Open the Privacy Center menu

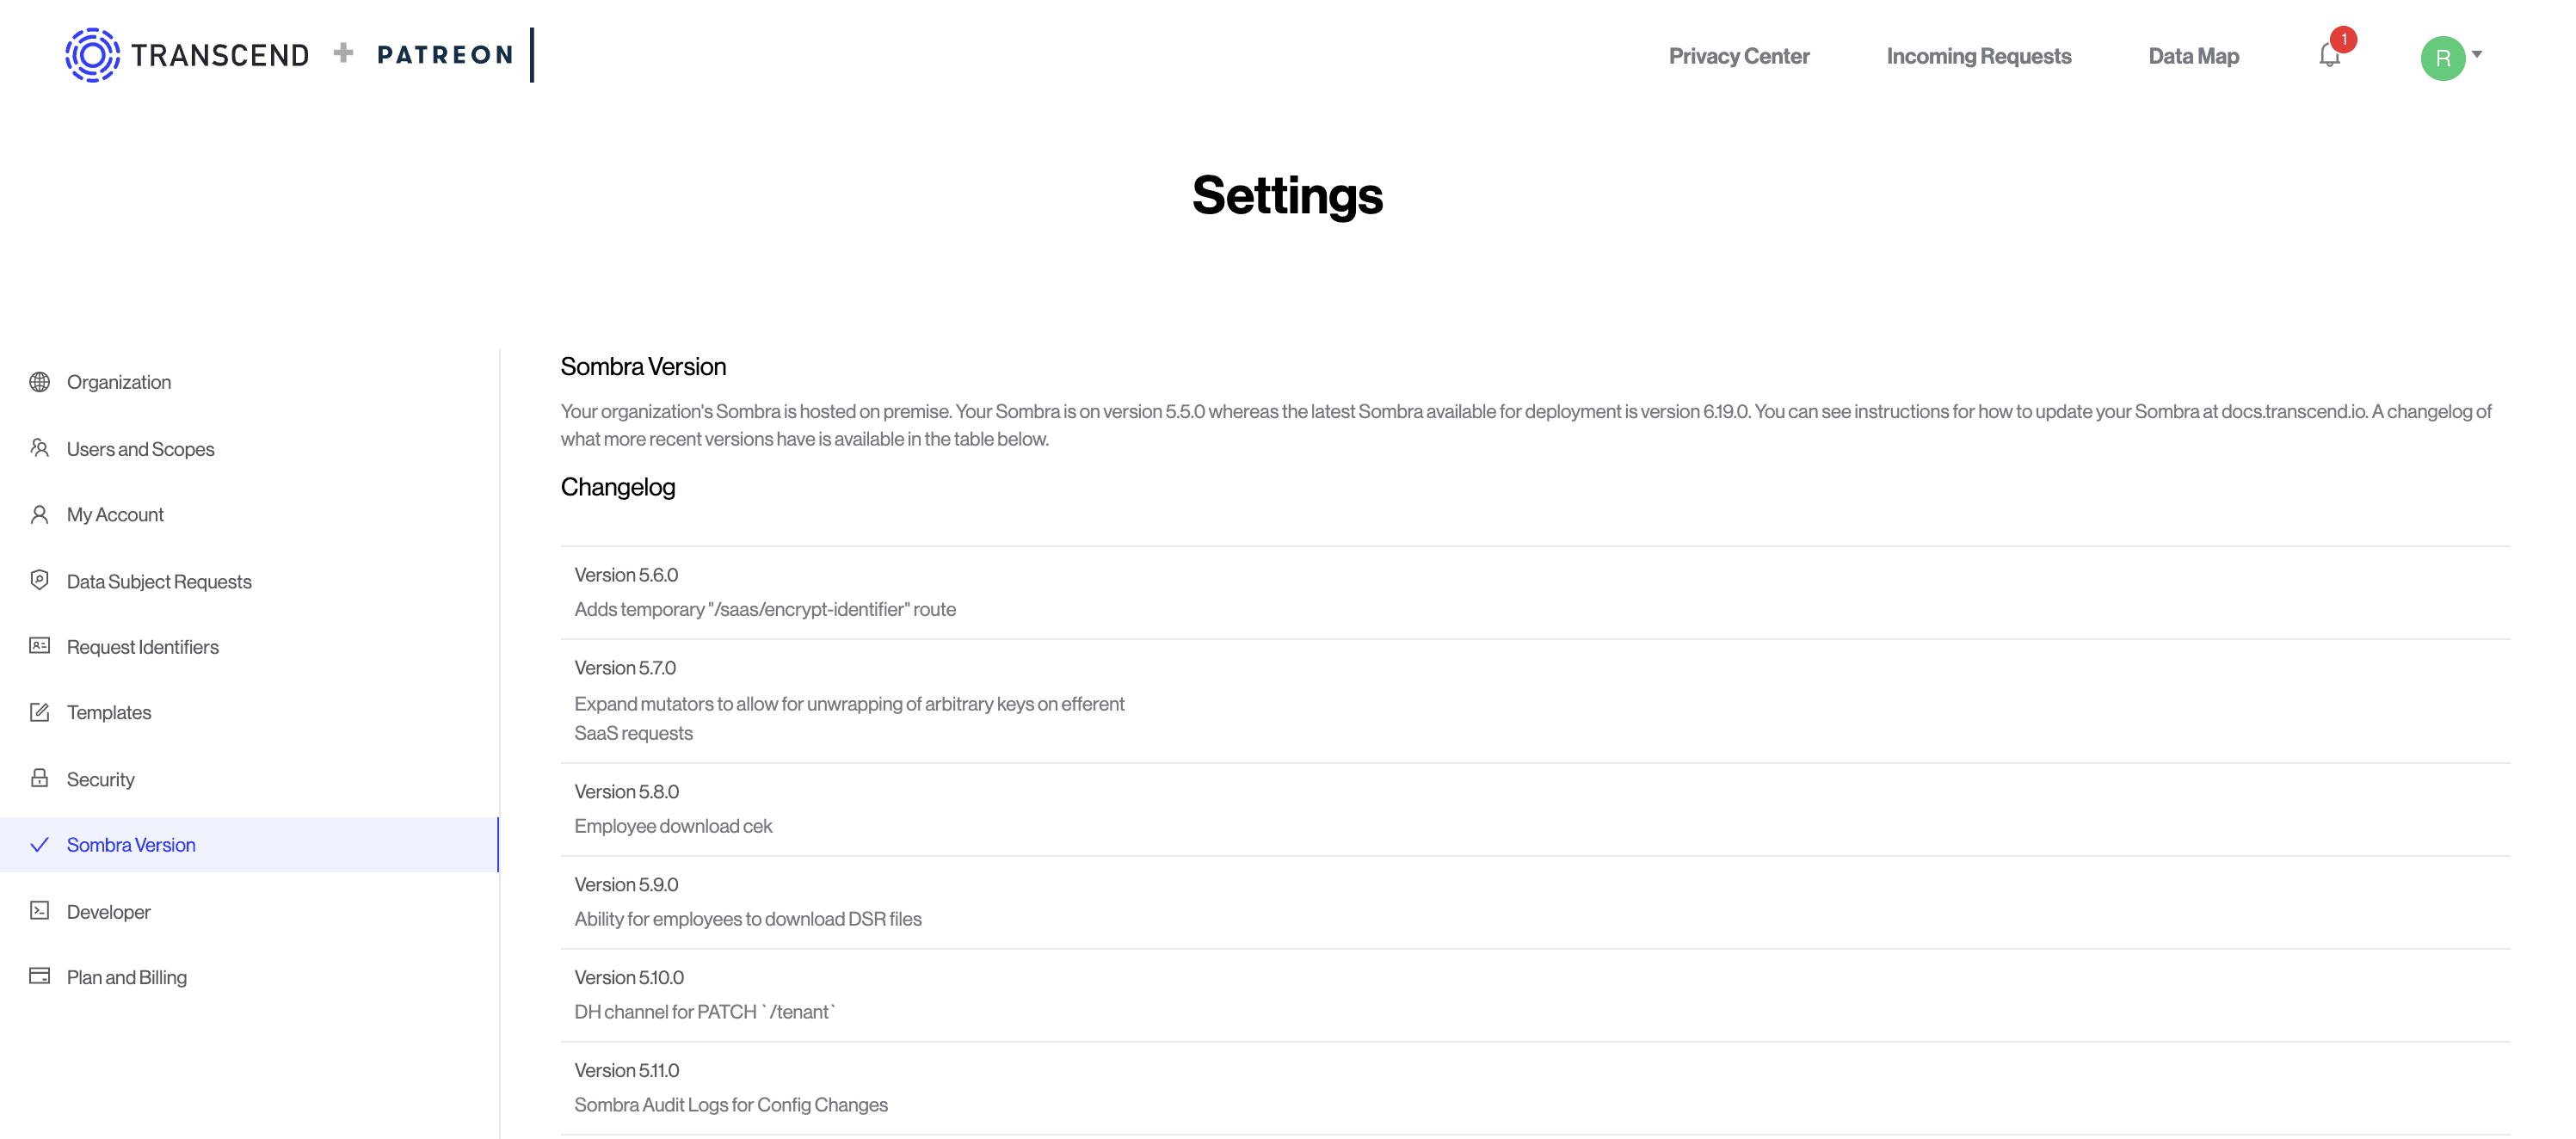point(1738,56)
